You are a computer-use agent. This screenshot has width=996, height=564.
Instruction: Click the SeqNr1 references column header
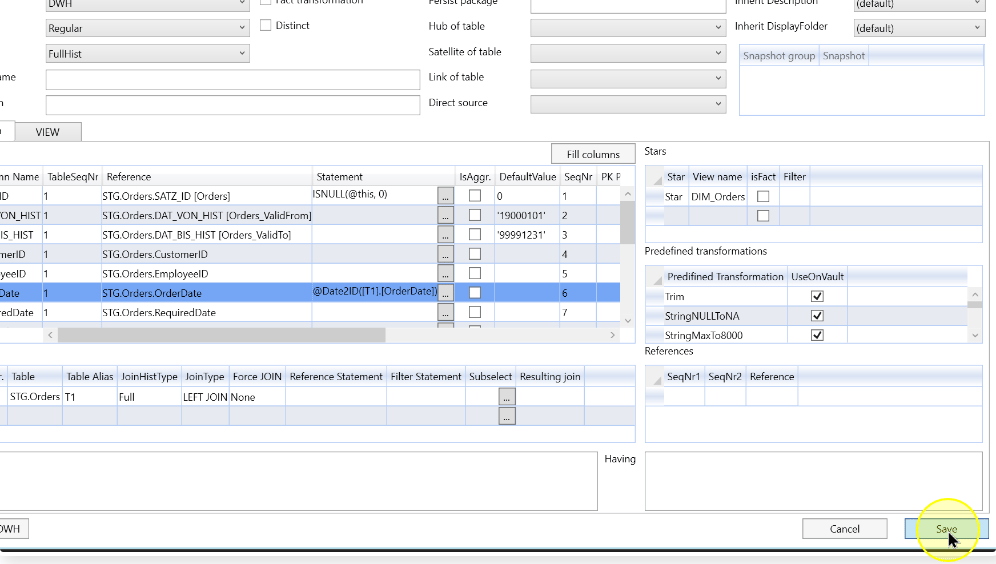(x=683, y=377)
